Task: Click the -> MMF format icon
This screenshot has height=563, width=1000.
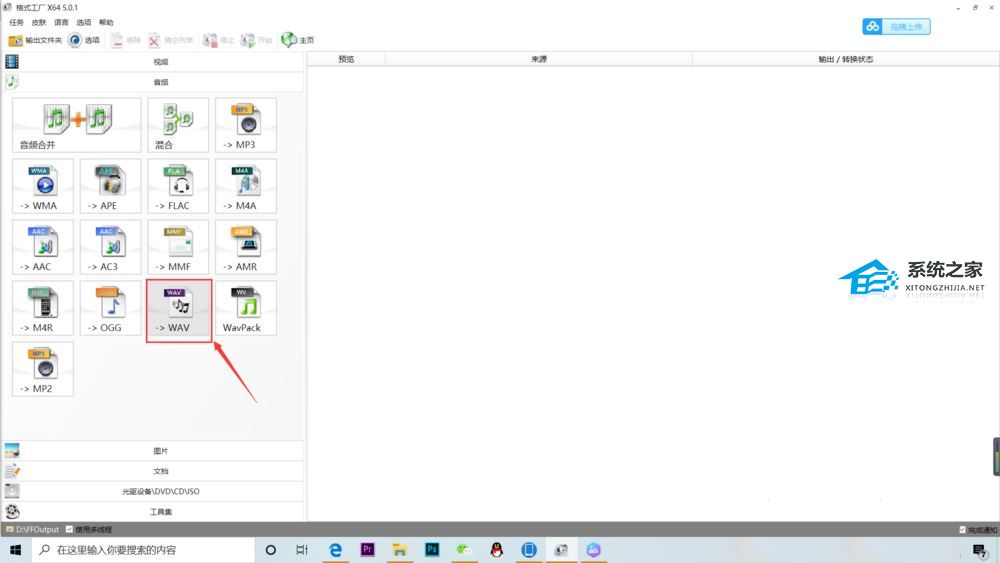Action: coord(178,247)
